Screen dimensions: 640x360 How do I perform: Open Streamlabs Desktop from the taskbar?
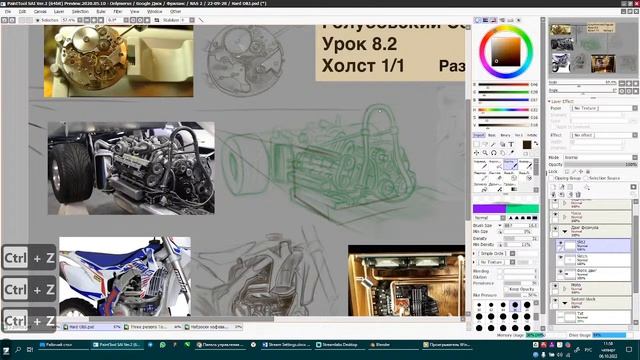pyautogui.click(x=339, y=345)
